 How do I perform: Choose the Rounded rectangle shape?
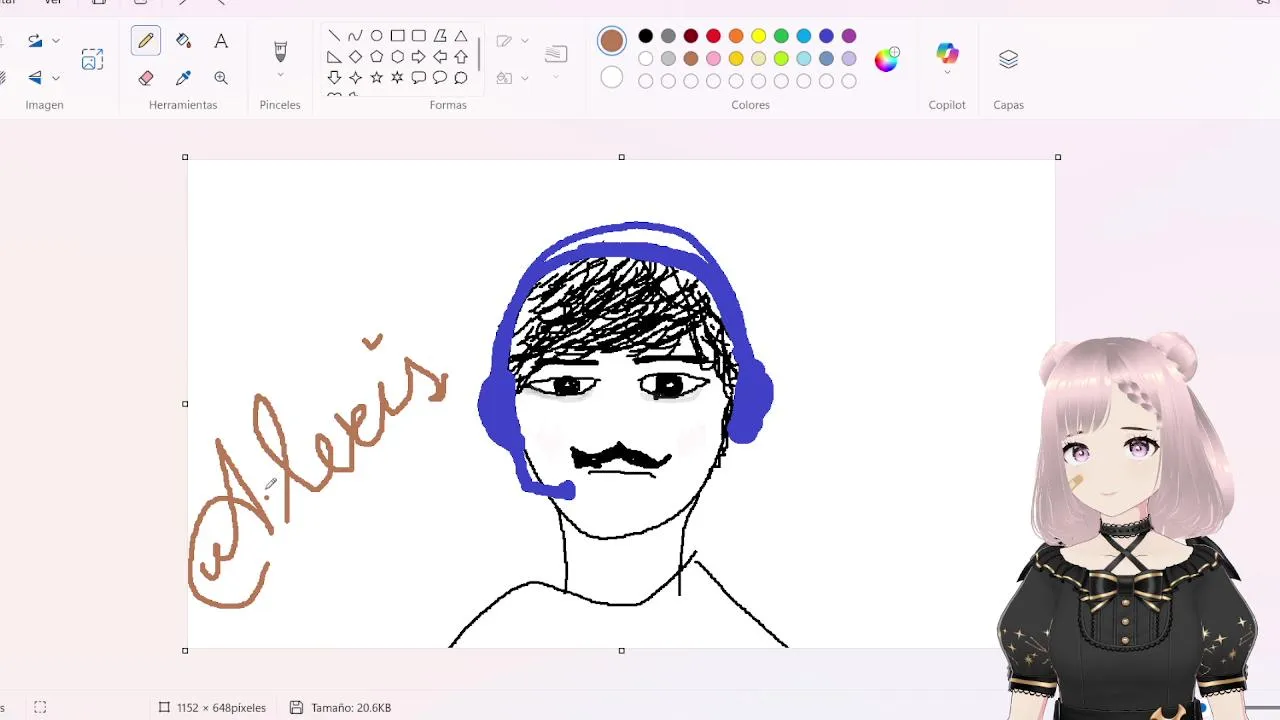click(x=419, y=36)
